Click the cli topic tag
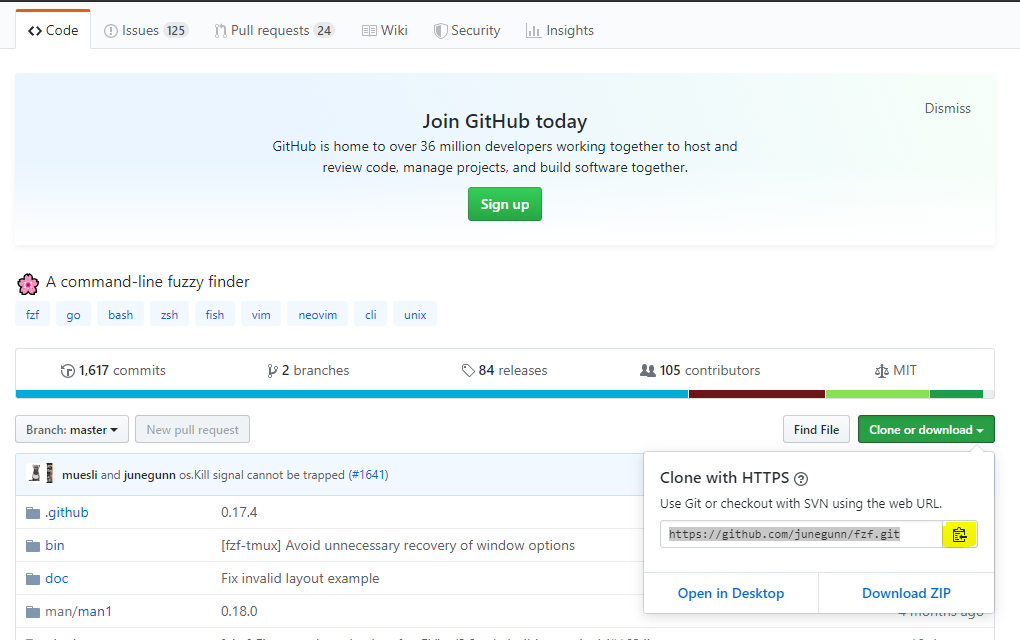Viewport: 1020px width, 640px height. (371, 314)
